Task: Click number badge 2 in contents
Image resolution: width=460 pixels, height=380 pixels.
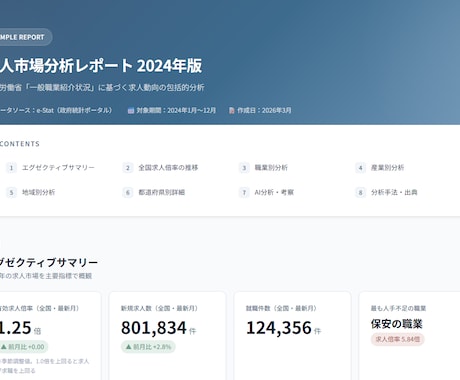Action: click(128, 167)
